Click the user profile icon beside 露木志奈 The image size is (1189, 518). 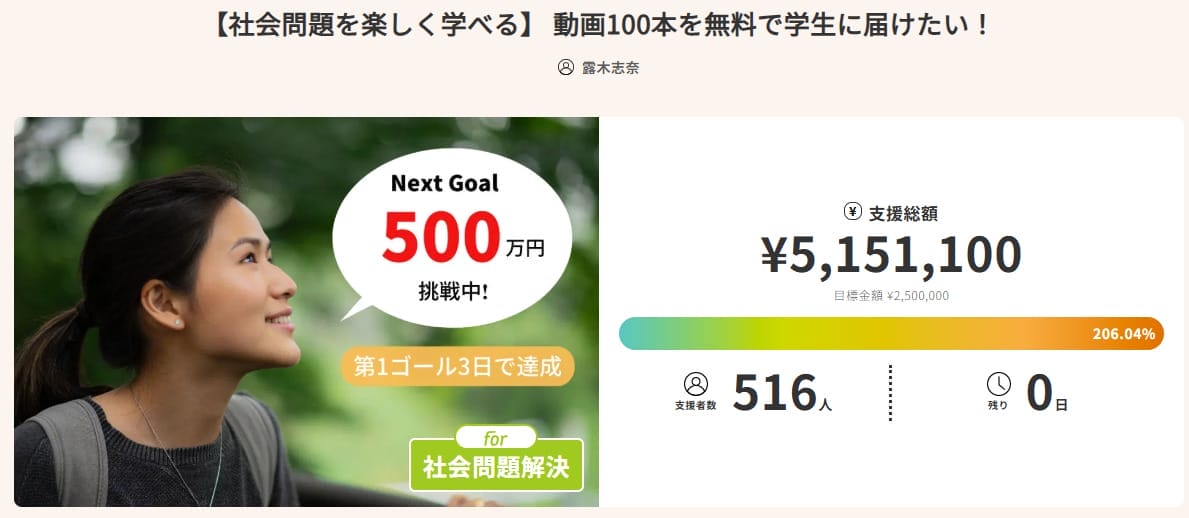click(566, 68)
